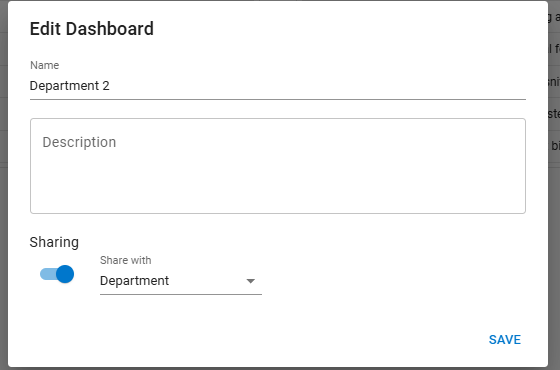Click the empty part of the Name field
Image resolution: width=560 pixels, height=370 pixels.
pos(318,86)
